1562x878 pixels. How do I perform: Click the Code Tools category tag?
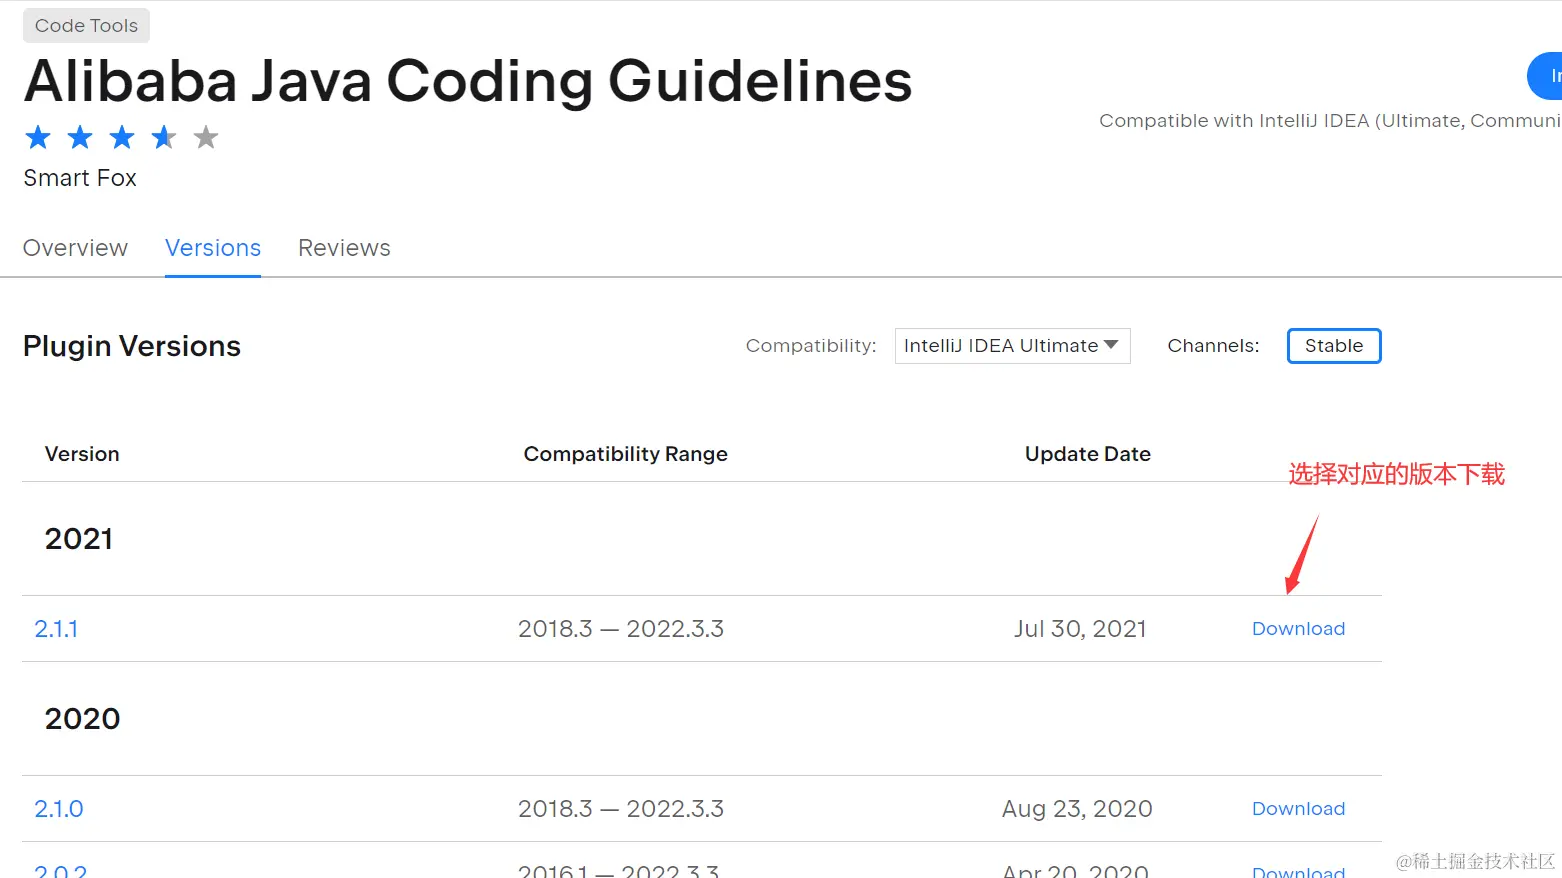(86, 26)
